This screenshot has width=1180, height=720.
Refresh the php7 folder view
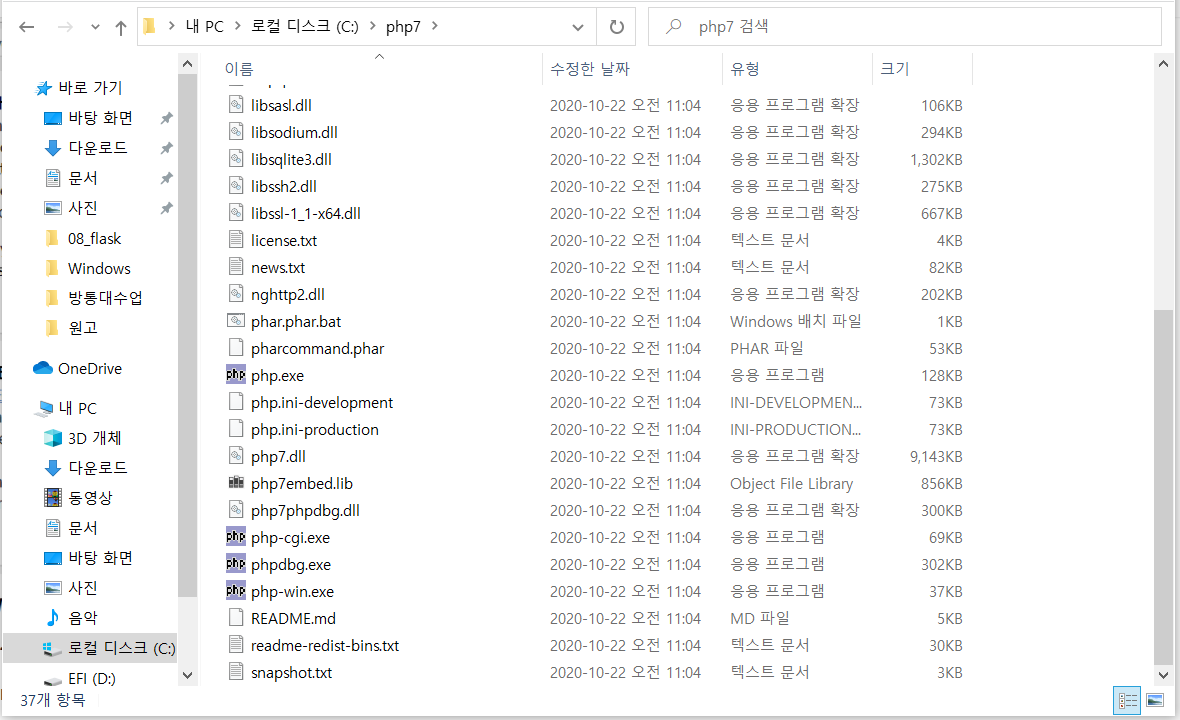coord(616,27)
